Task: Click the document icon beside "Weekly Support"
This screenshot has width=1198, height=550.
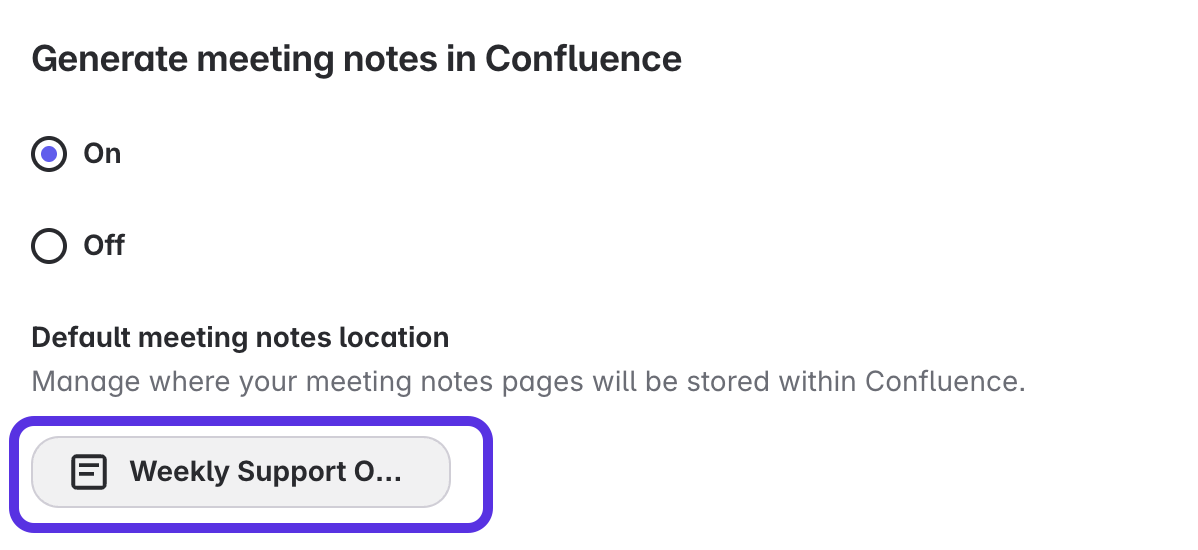Action: tap(89, 472)
